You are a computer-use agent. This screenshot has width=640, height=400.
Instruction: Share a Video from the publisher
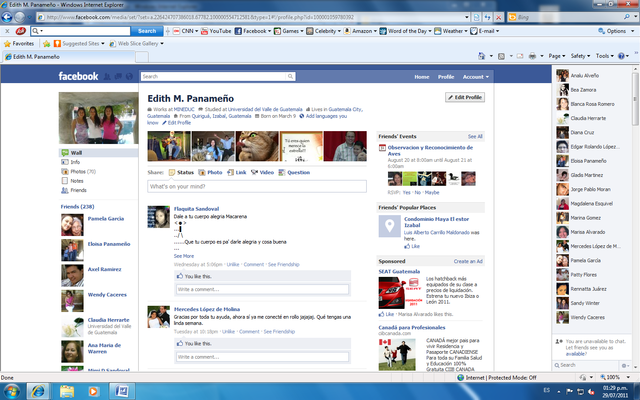pyautogui.click(x=262, y=173)
